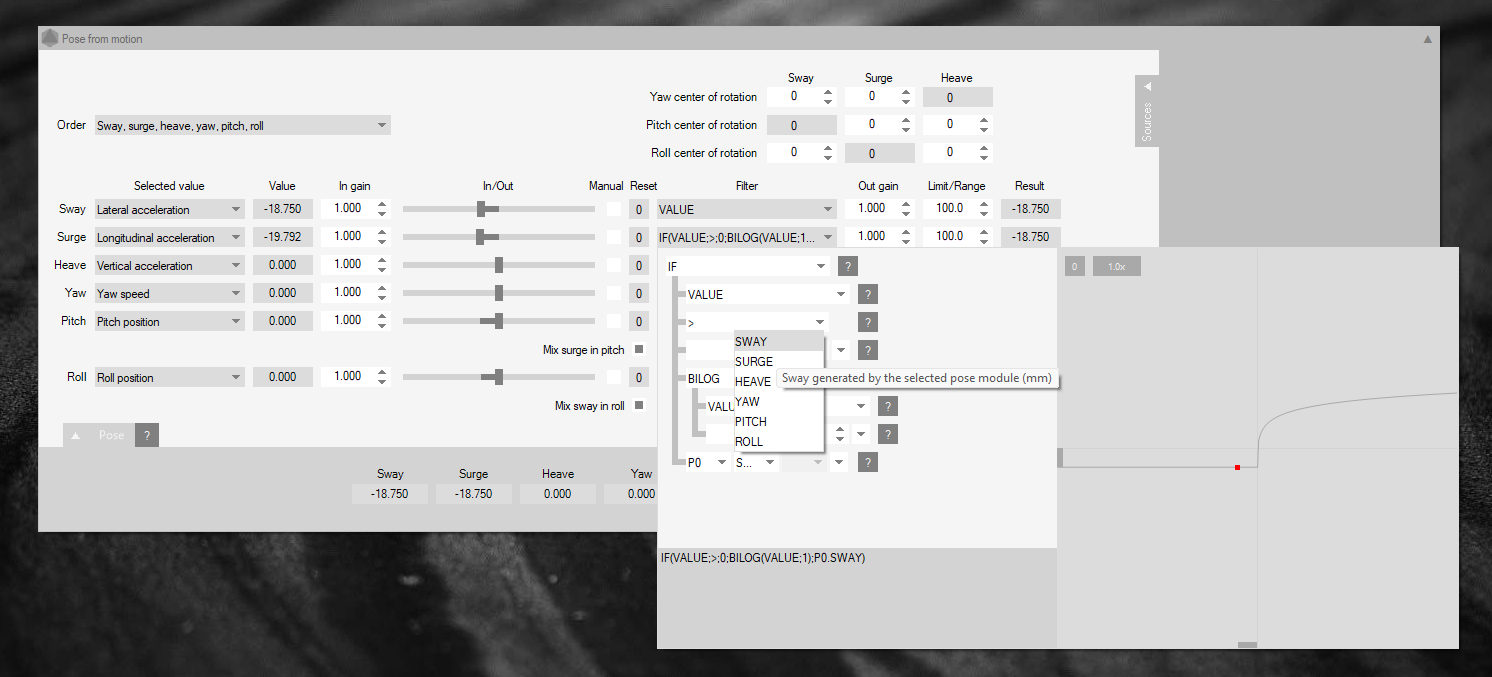The height and width of the screenshot is (677, 1492).
Task: Open the Order dropdown
Action: tap(382, 126)
